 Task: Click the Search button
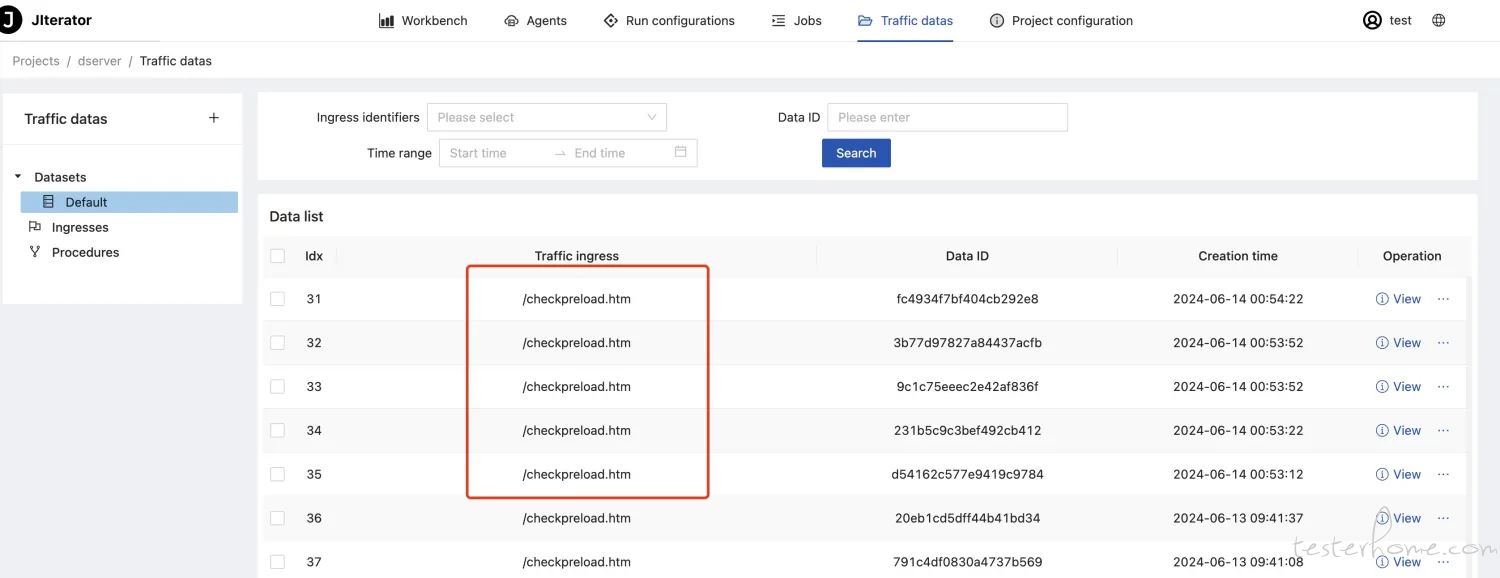pos(856,153)
